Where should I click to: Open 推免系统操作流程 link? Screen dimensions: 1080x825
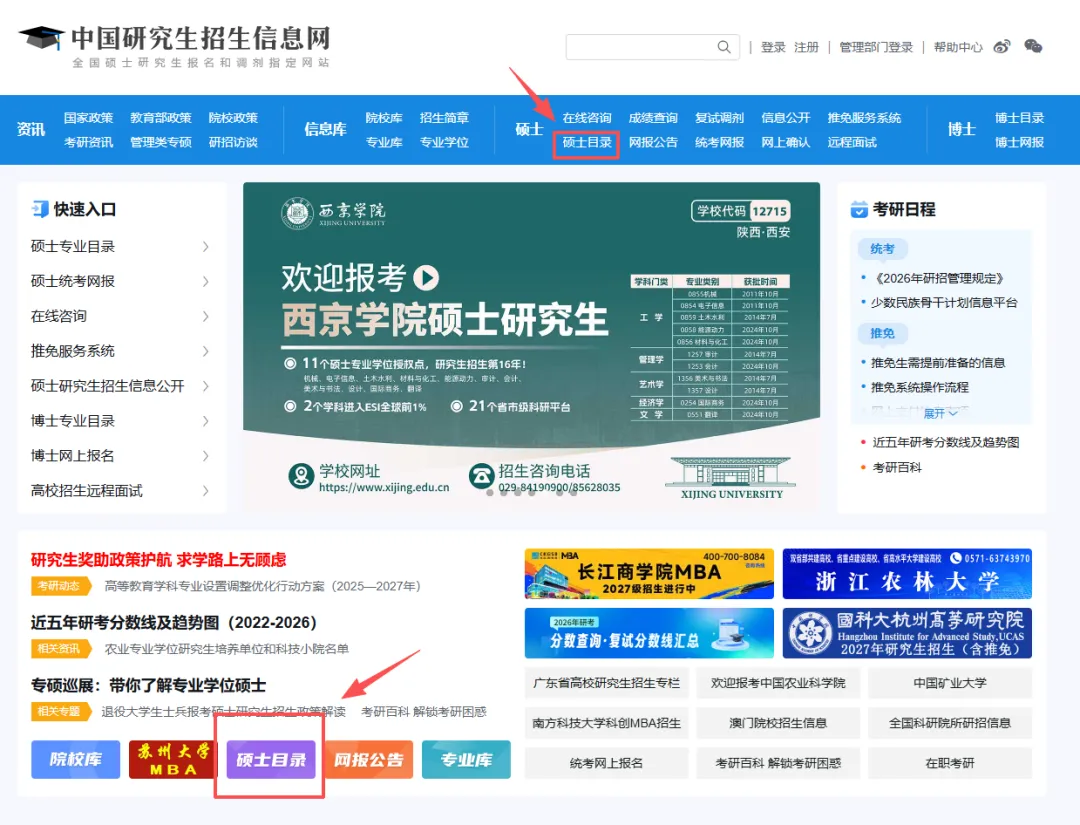pos(920,387)
